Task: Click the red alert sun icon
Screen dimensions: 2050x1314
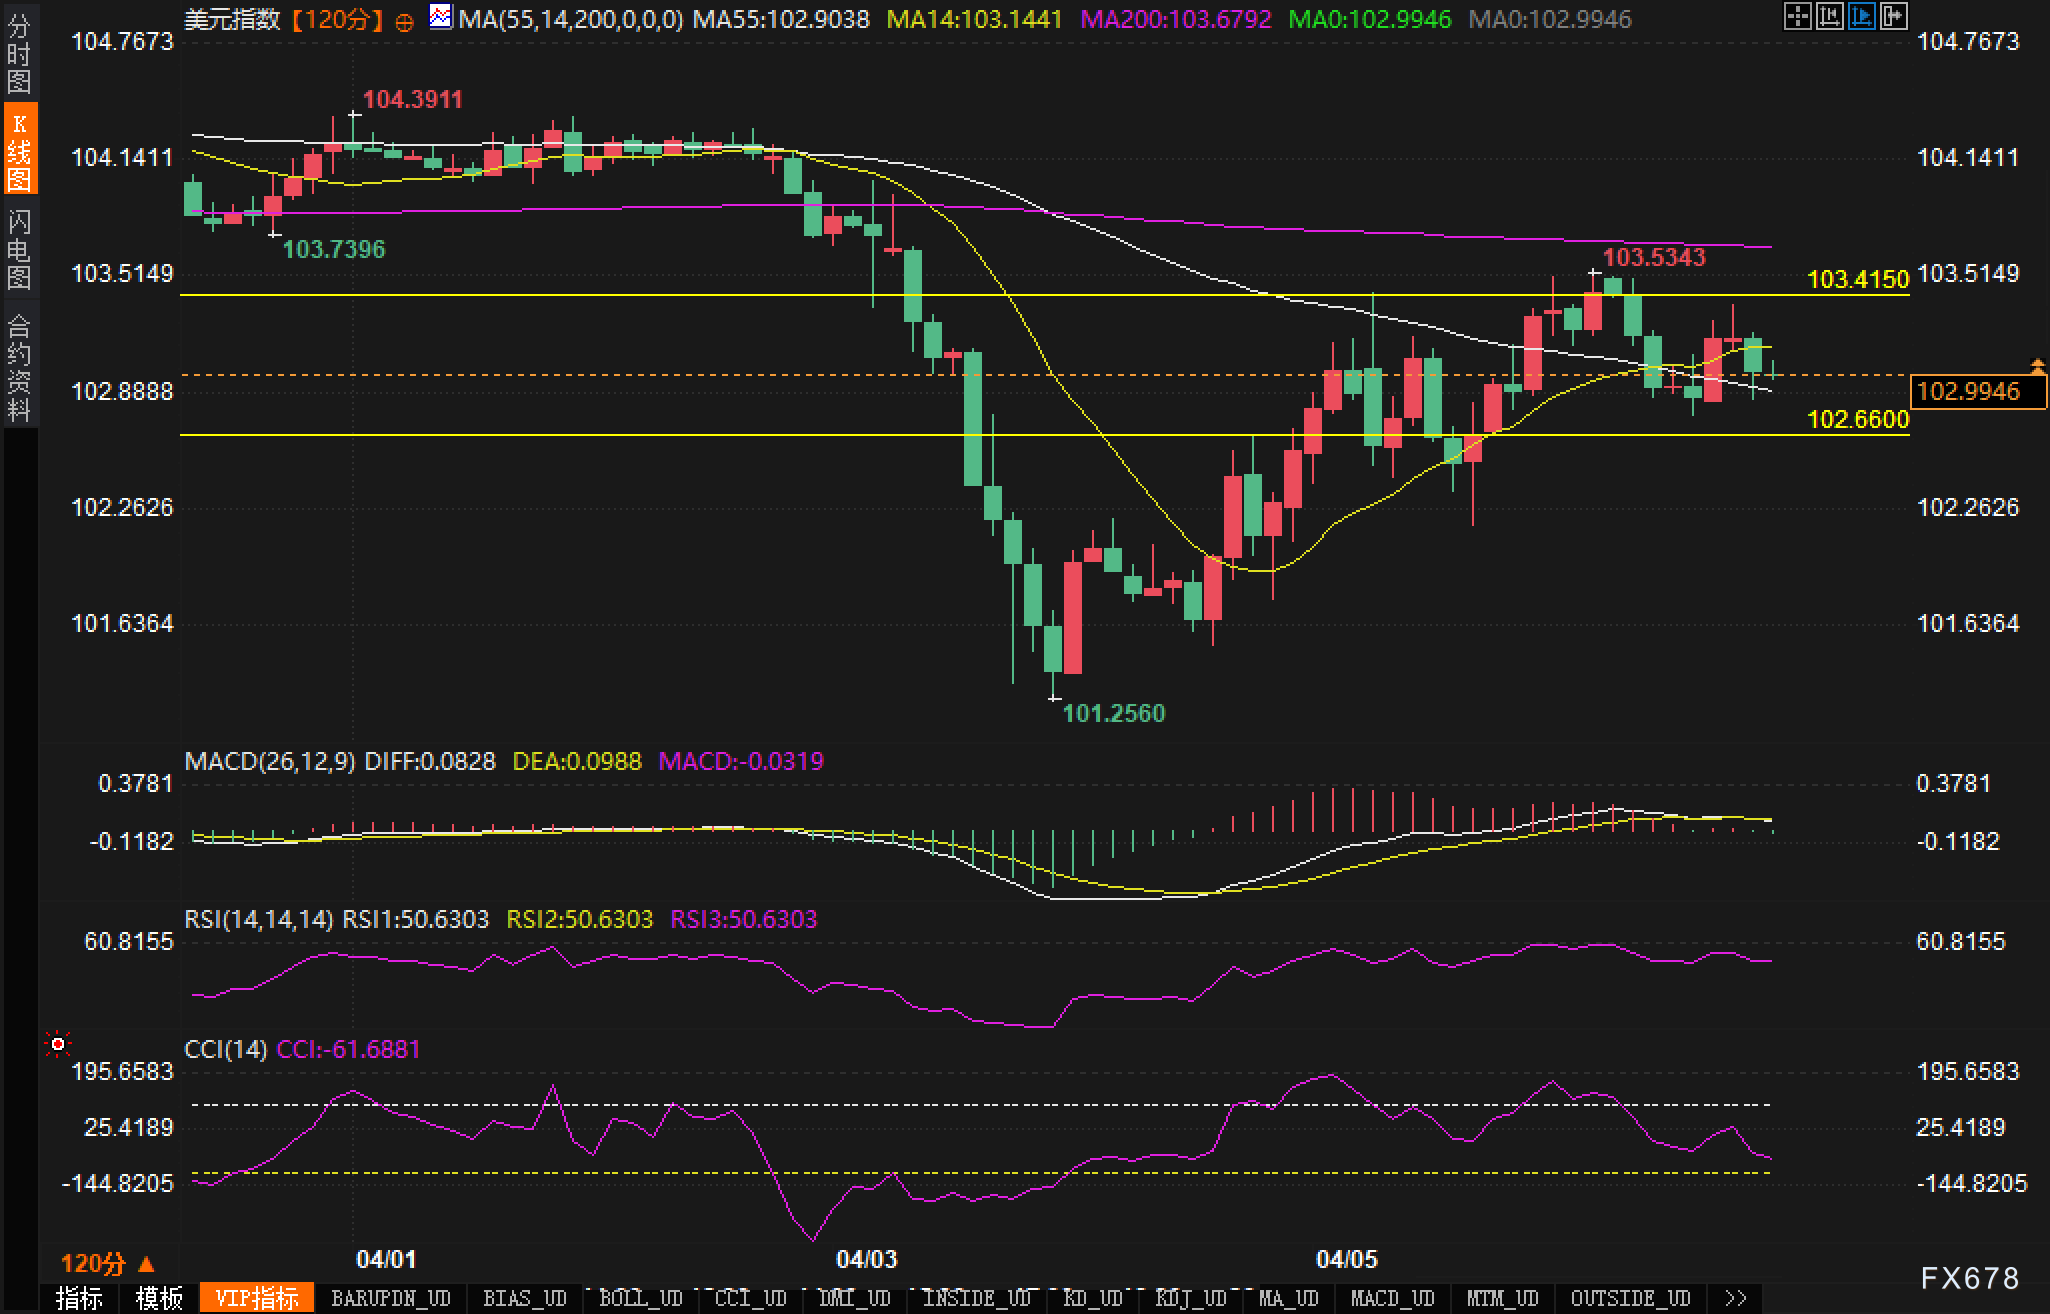Action: point(58,1045)
